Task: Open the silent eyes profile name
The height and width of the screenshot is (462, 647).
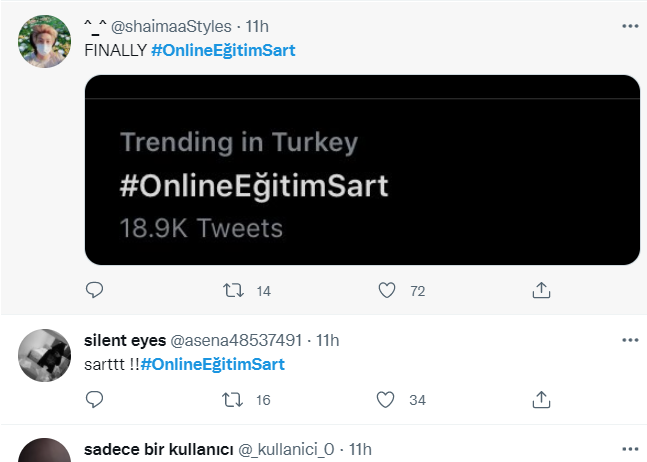Action: tap(125, 340)
